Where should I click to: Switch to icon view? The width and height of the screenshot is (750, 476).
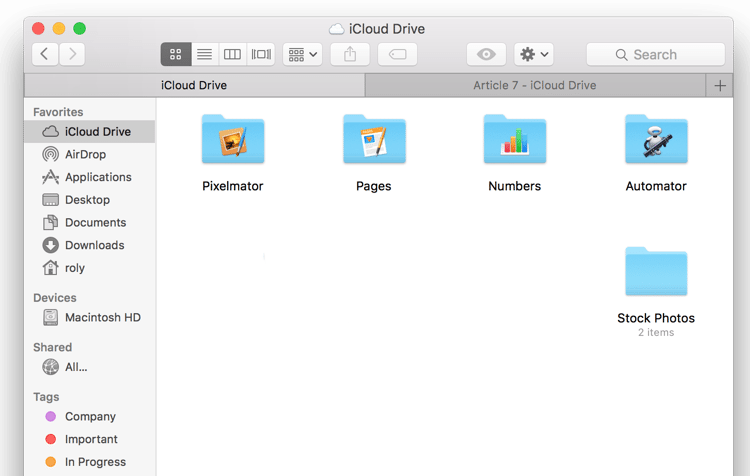[176, 54]
